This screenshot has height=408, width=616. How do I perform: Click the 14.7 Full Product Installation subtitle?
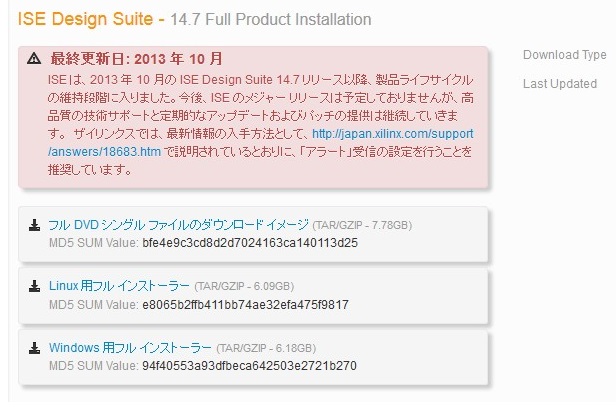271,19
